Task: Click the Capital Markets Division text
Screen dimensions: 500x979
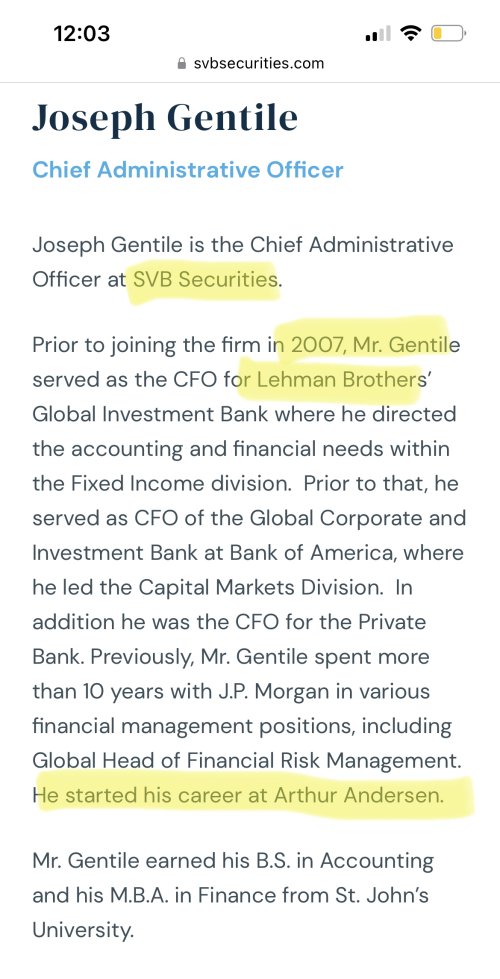Action: pyautogui.click(x=257, y=588)
